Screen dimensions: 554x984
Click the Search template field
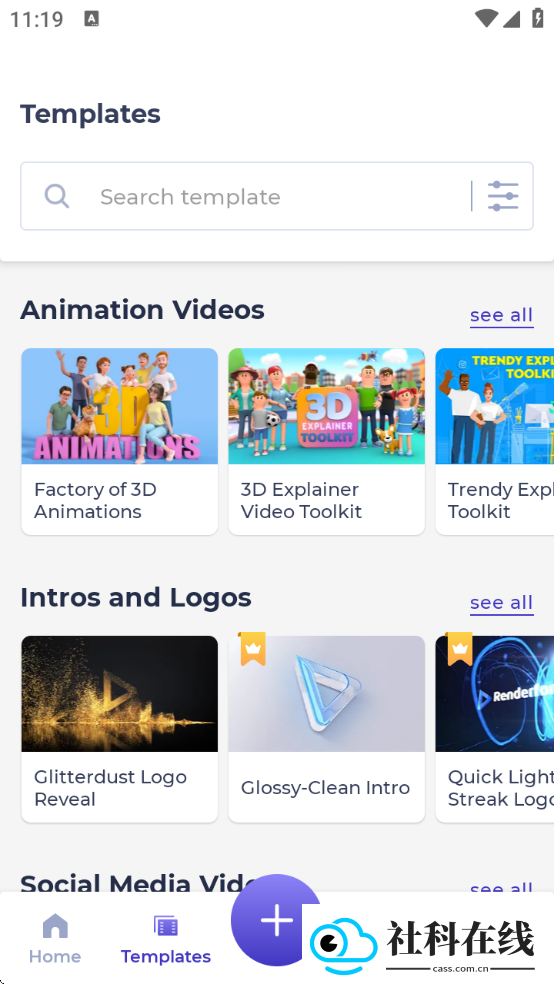pyautogui.click(x=277, y=196)
